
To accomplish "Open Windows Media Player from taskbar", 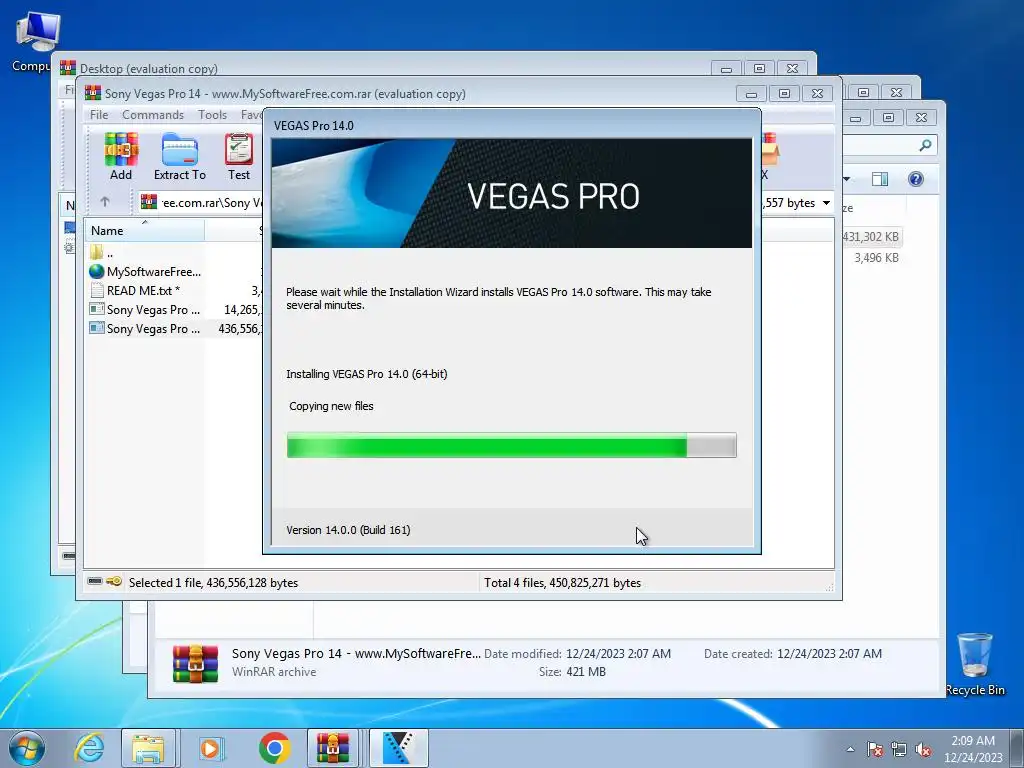I will (x=211, y=748).
